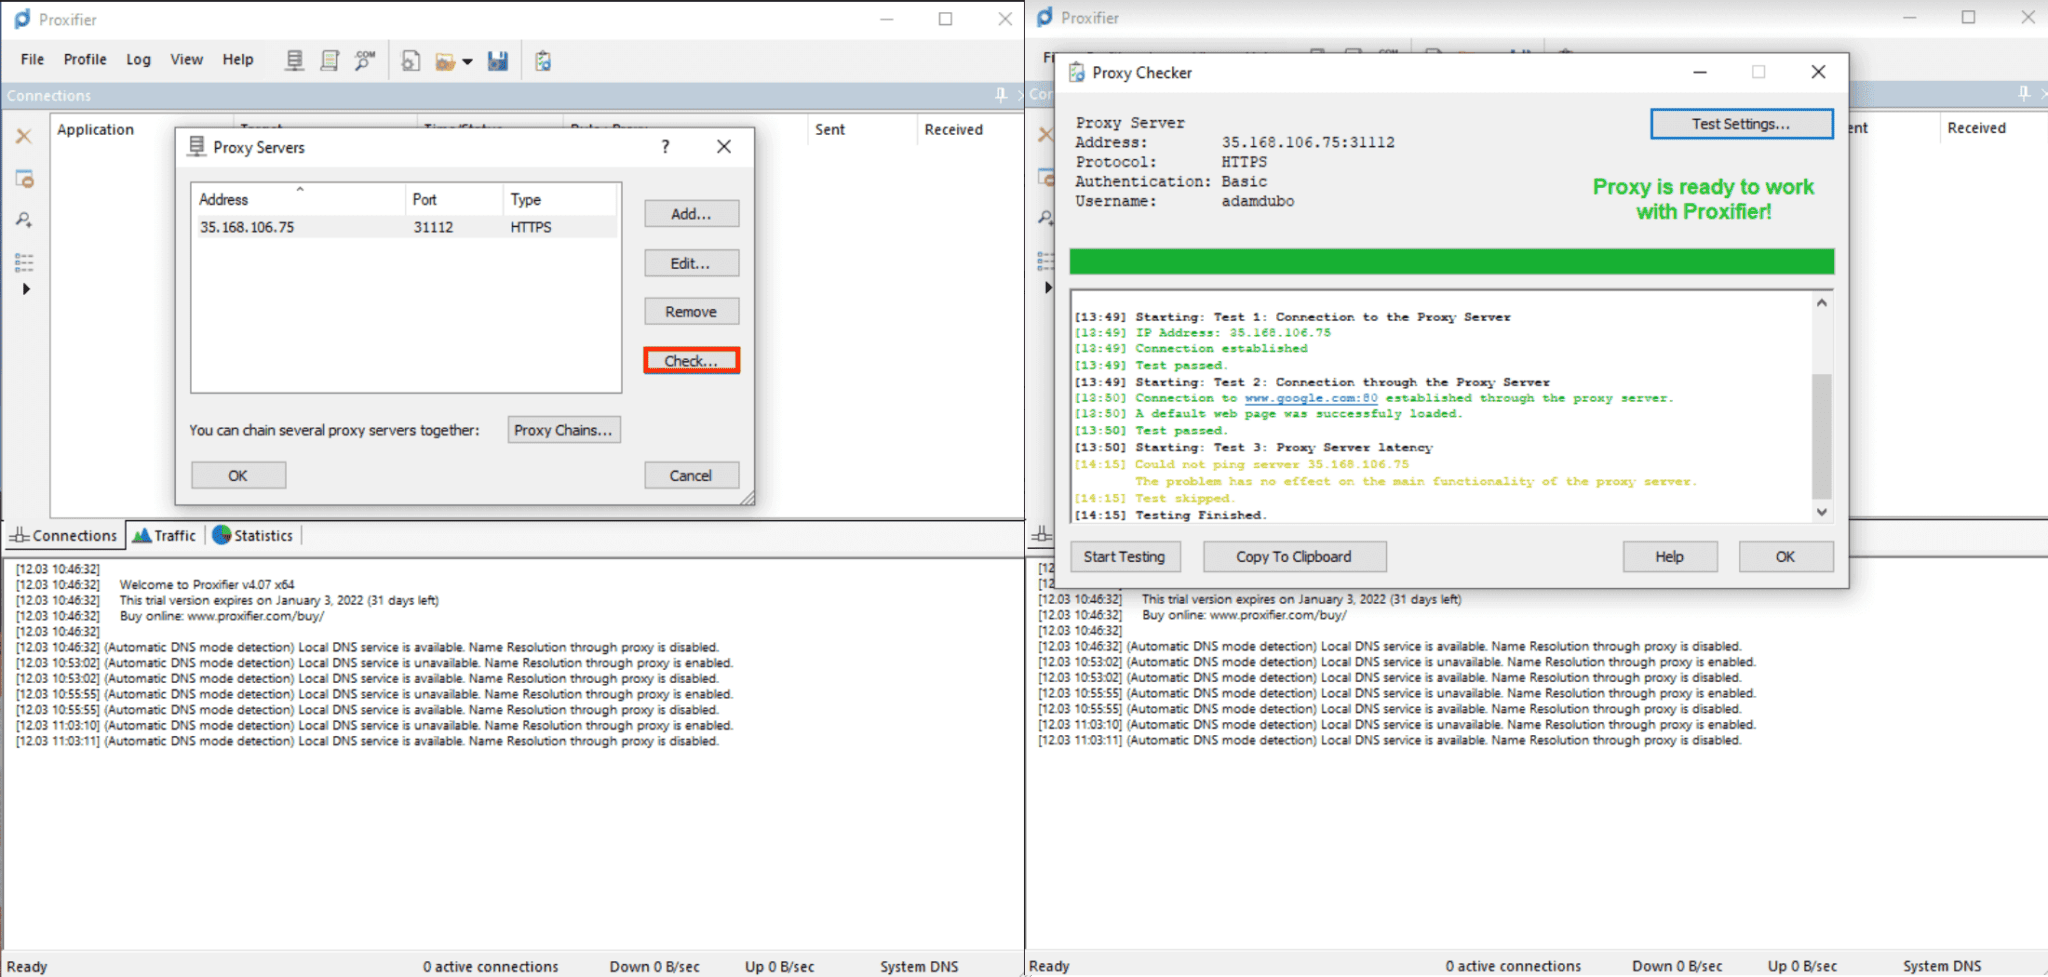Save the current profile using the floppy disk icon
The width and height of the screenshot is (2048, 977).
pos(497,60)
